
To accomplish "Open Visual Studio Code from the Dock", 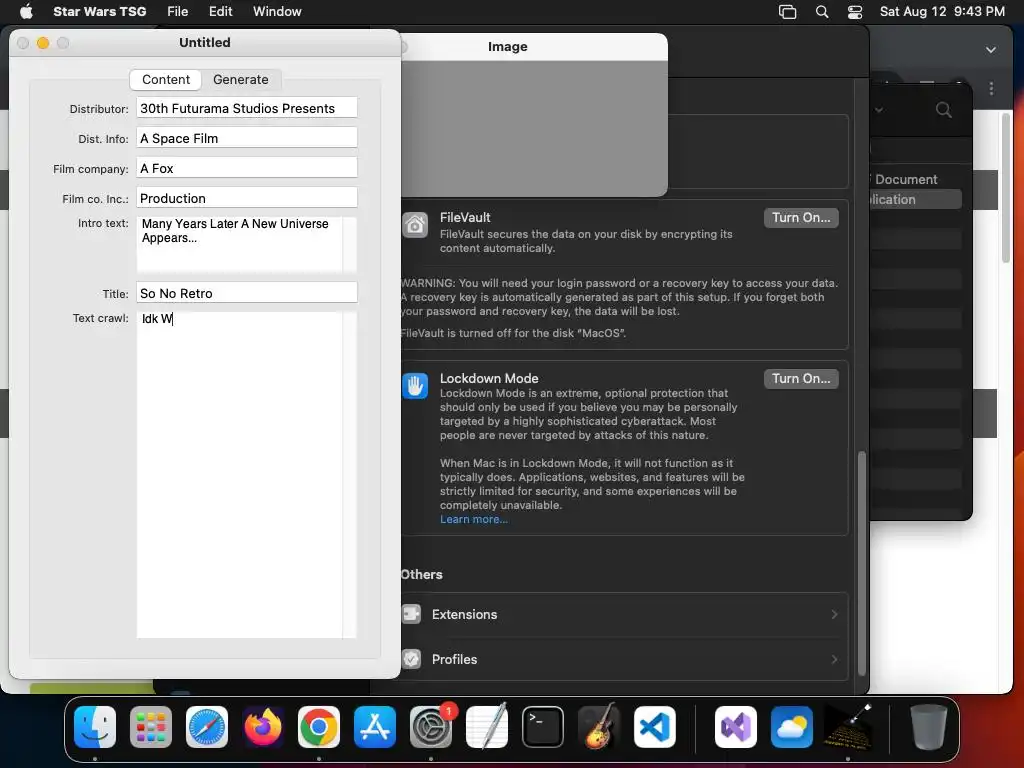I will (655, 727).
